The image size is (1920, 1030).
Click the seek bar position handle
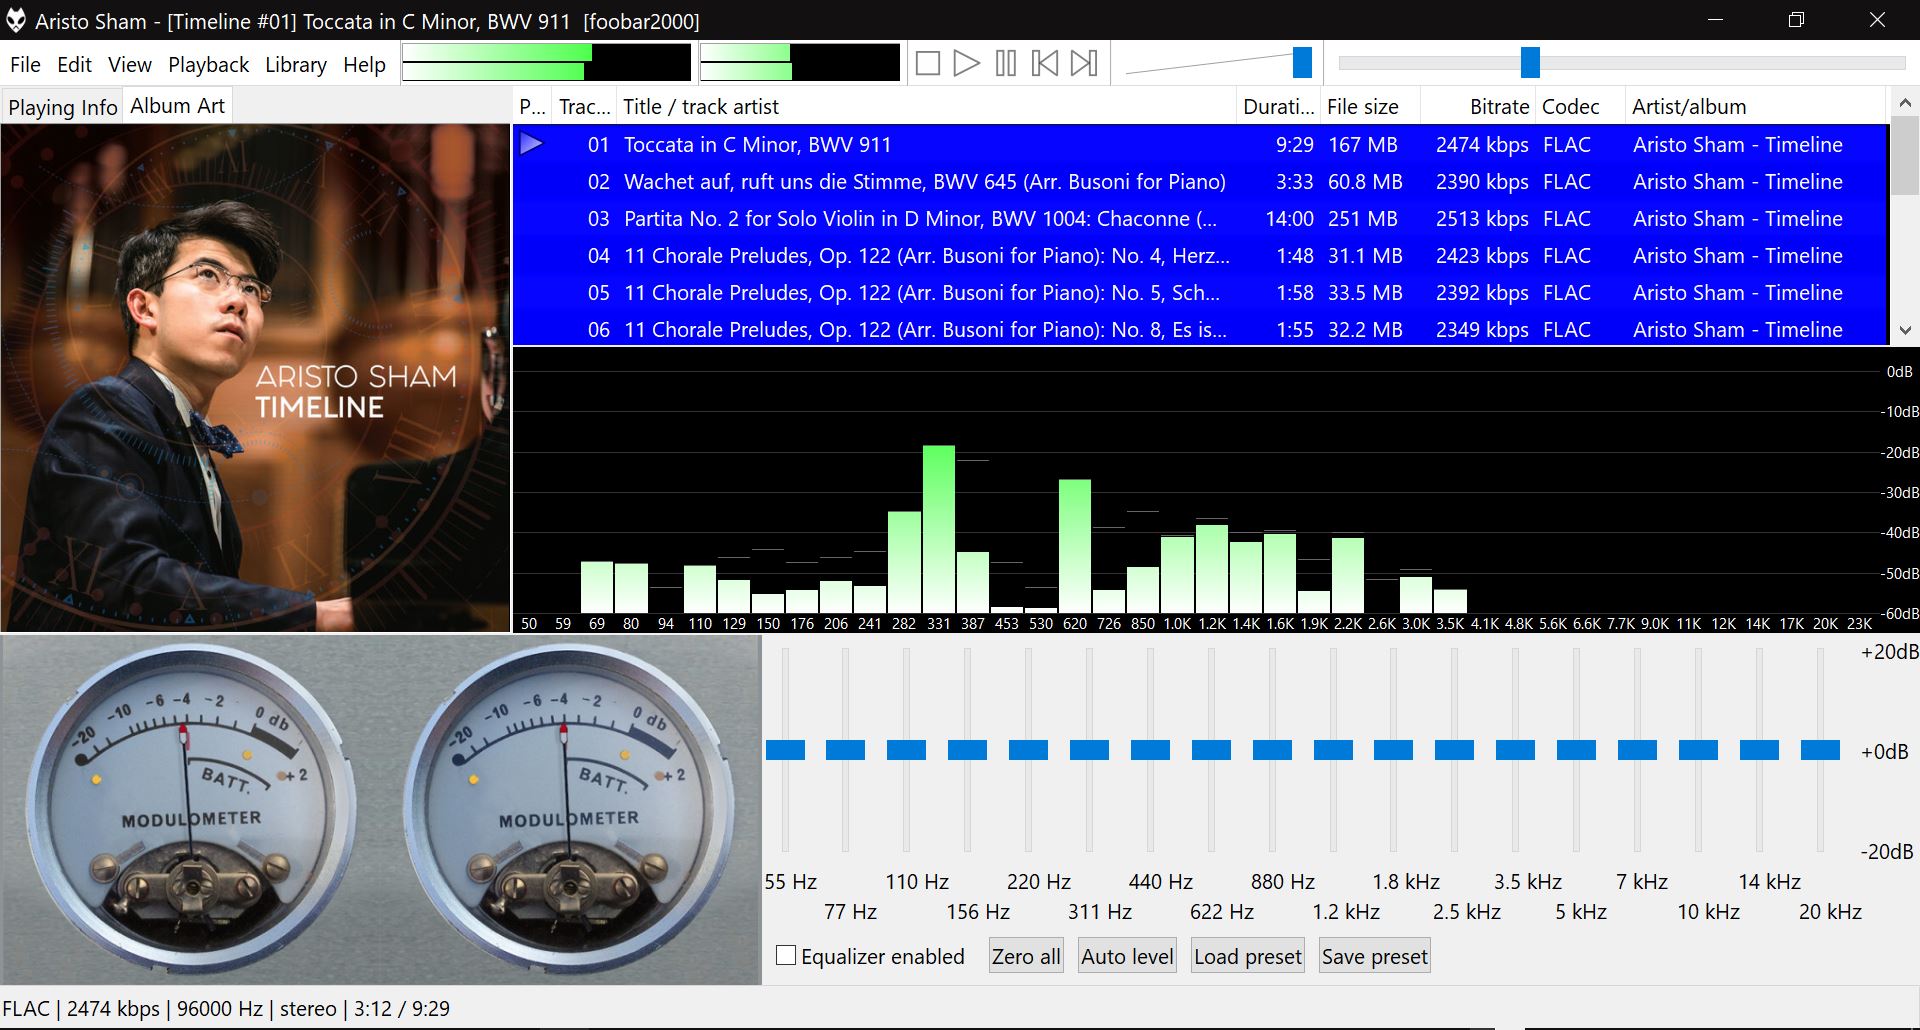click(x=1530, y=63)
